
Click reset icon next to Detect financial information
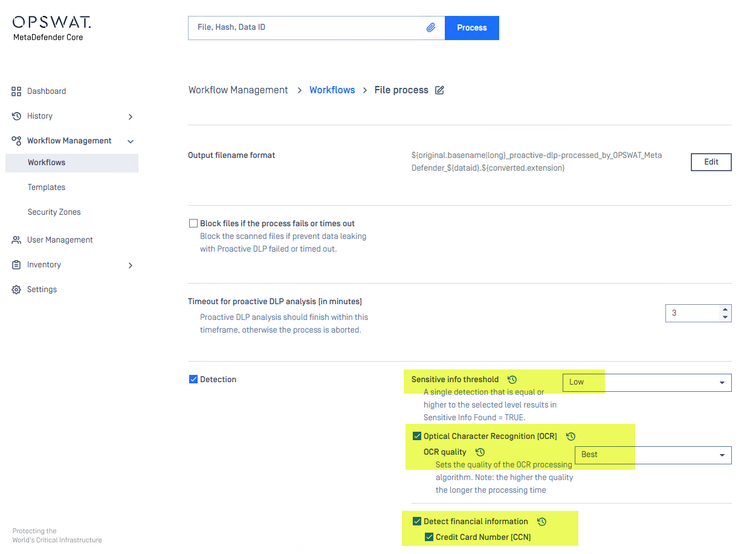point(542,522)
